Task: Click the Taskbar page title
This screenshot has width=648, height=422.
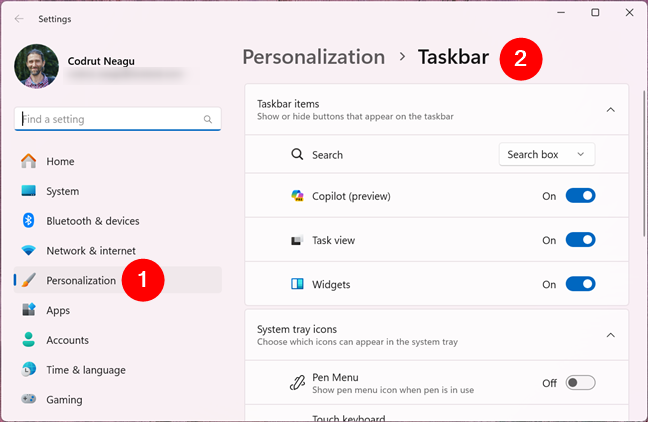Action: click(x=453, y=57)
